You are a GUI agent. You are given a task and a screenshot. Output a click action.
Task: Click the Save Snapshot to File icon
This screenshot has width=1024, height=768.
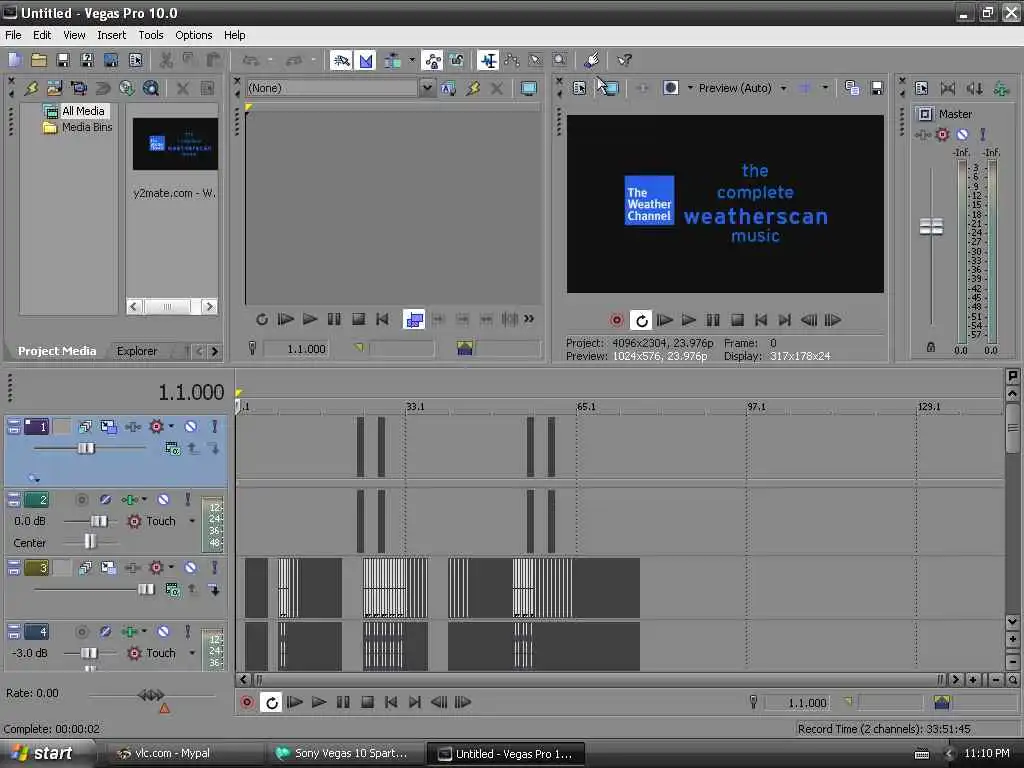tap(877, 88)
